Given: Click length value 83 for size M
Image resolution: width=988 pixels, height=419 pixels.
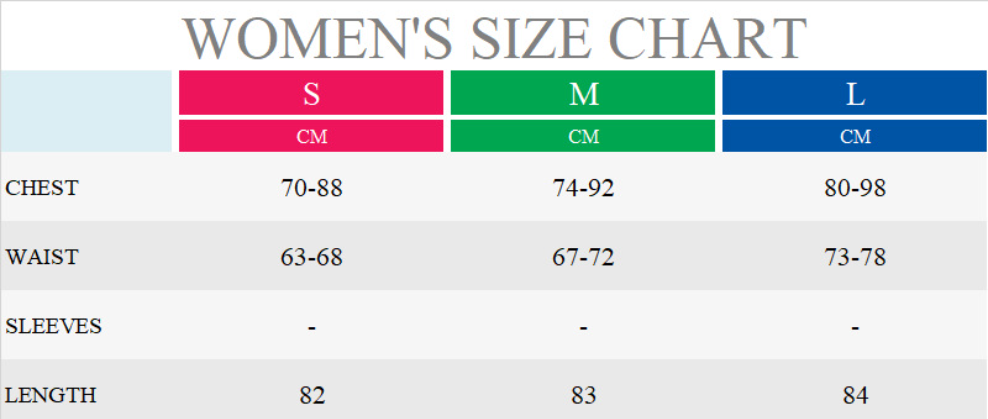Looking at the screenshot, I should point(583,395).
